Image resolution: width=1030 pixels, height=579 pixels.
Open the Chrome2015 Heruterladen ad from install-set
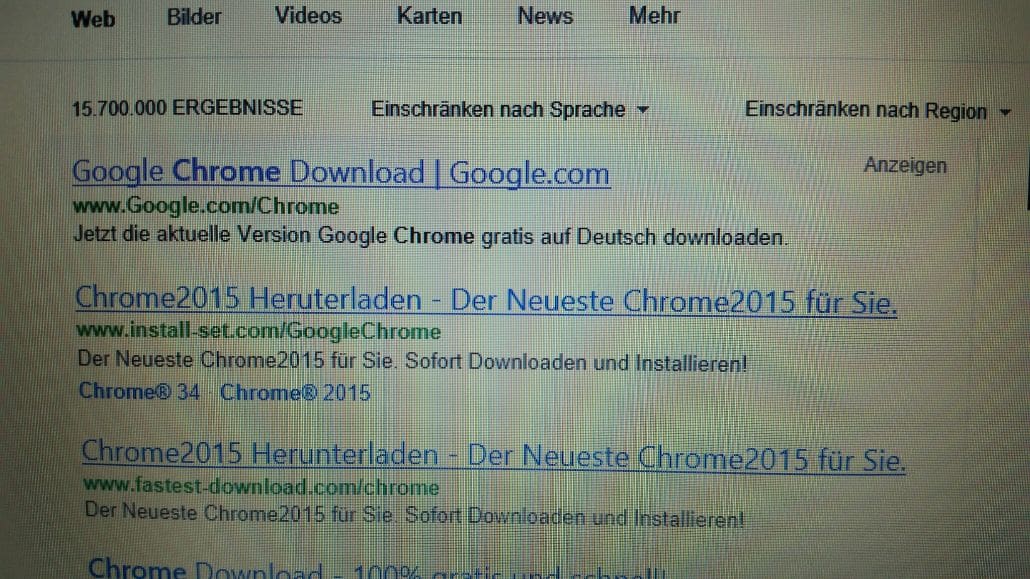tap(486, 300)
